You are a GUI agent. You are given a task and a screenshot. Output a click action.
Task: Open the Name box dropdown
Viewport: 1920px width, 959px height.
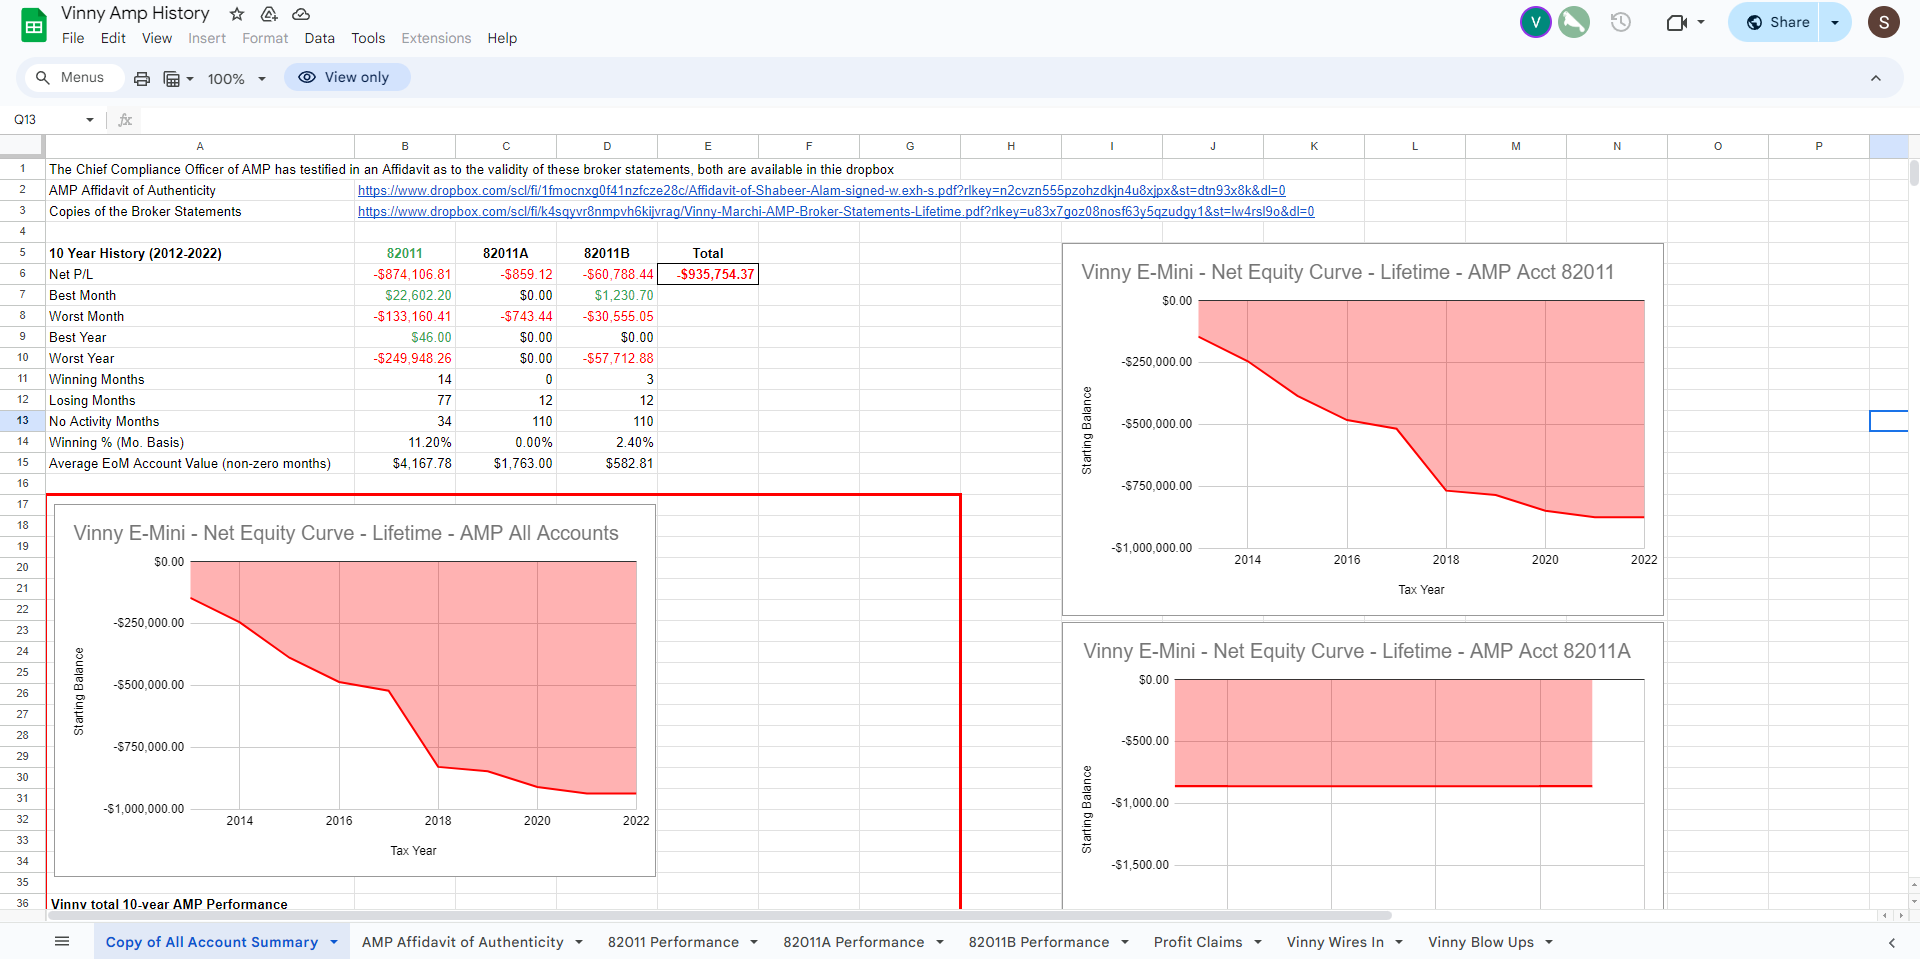click(90, 119)
